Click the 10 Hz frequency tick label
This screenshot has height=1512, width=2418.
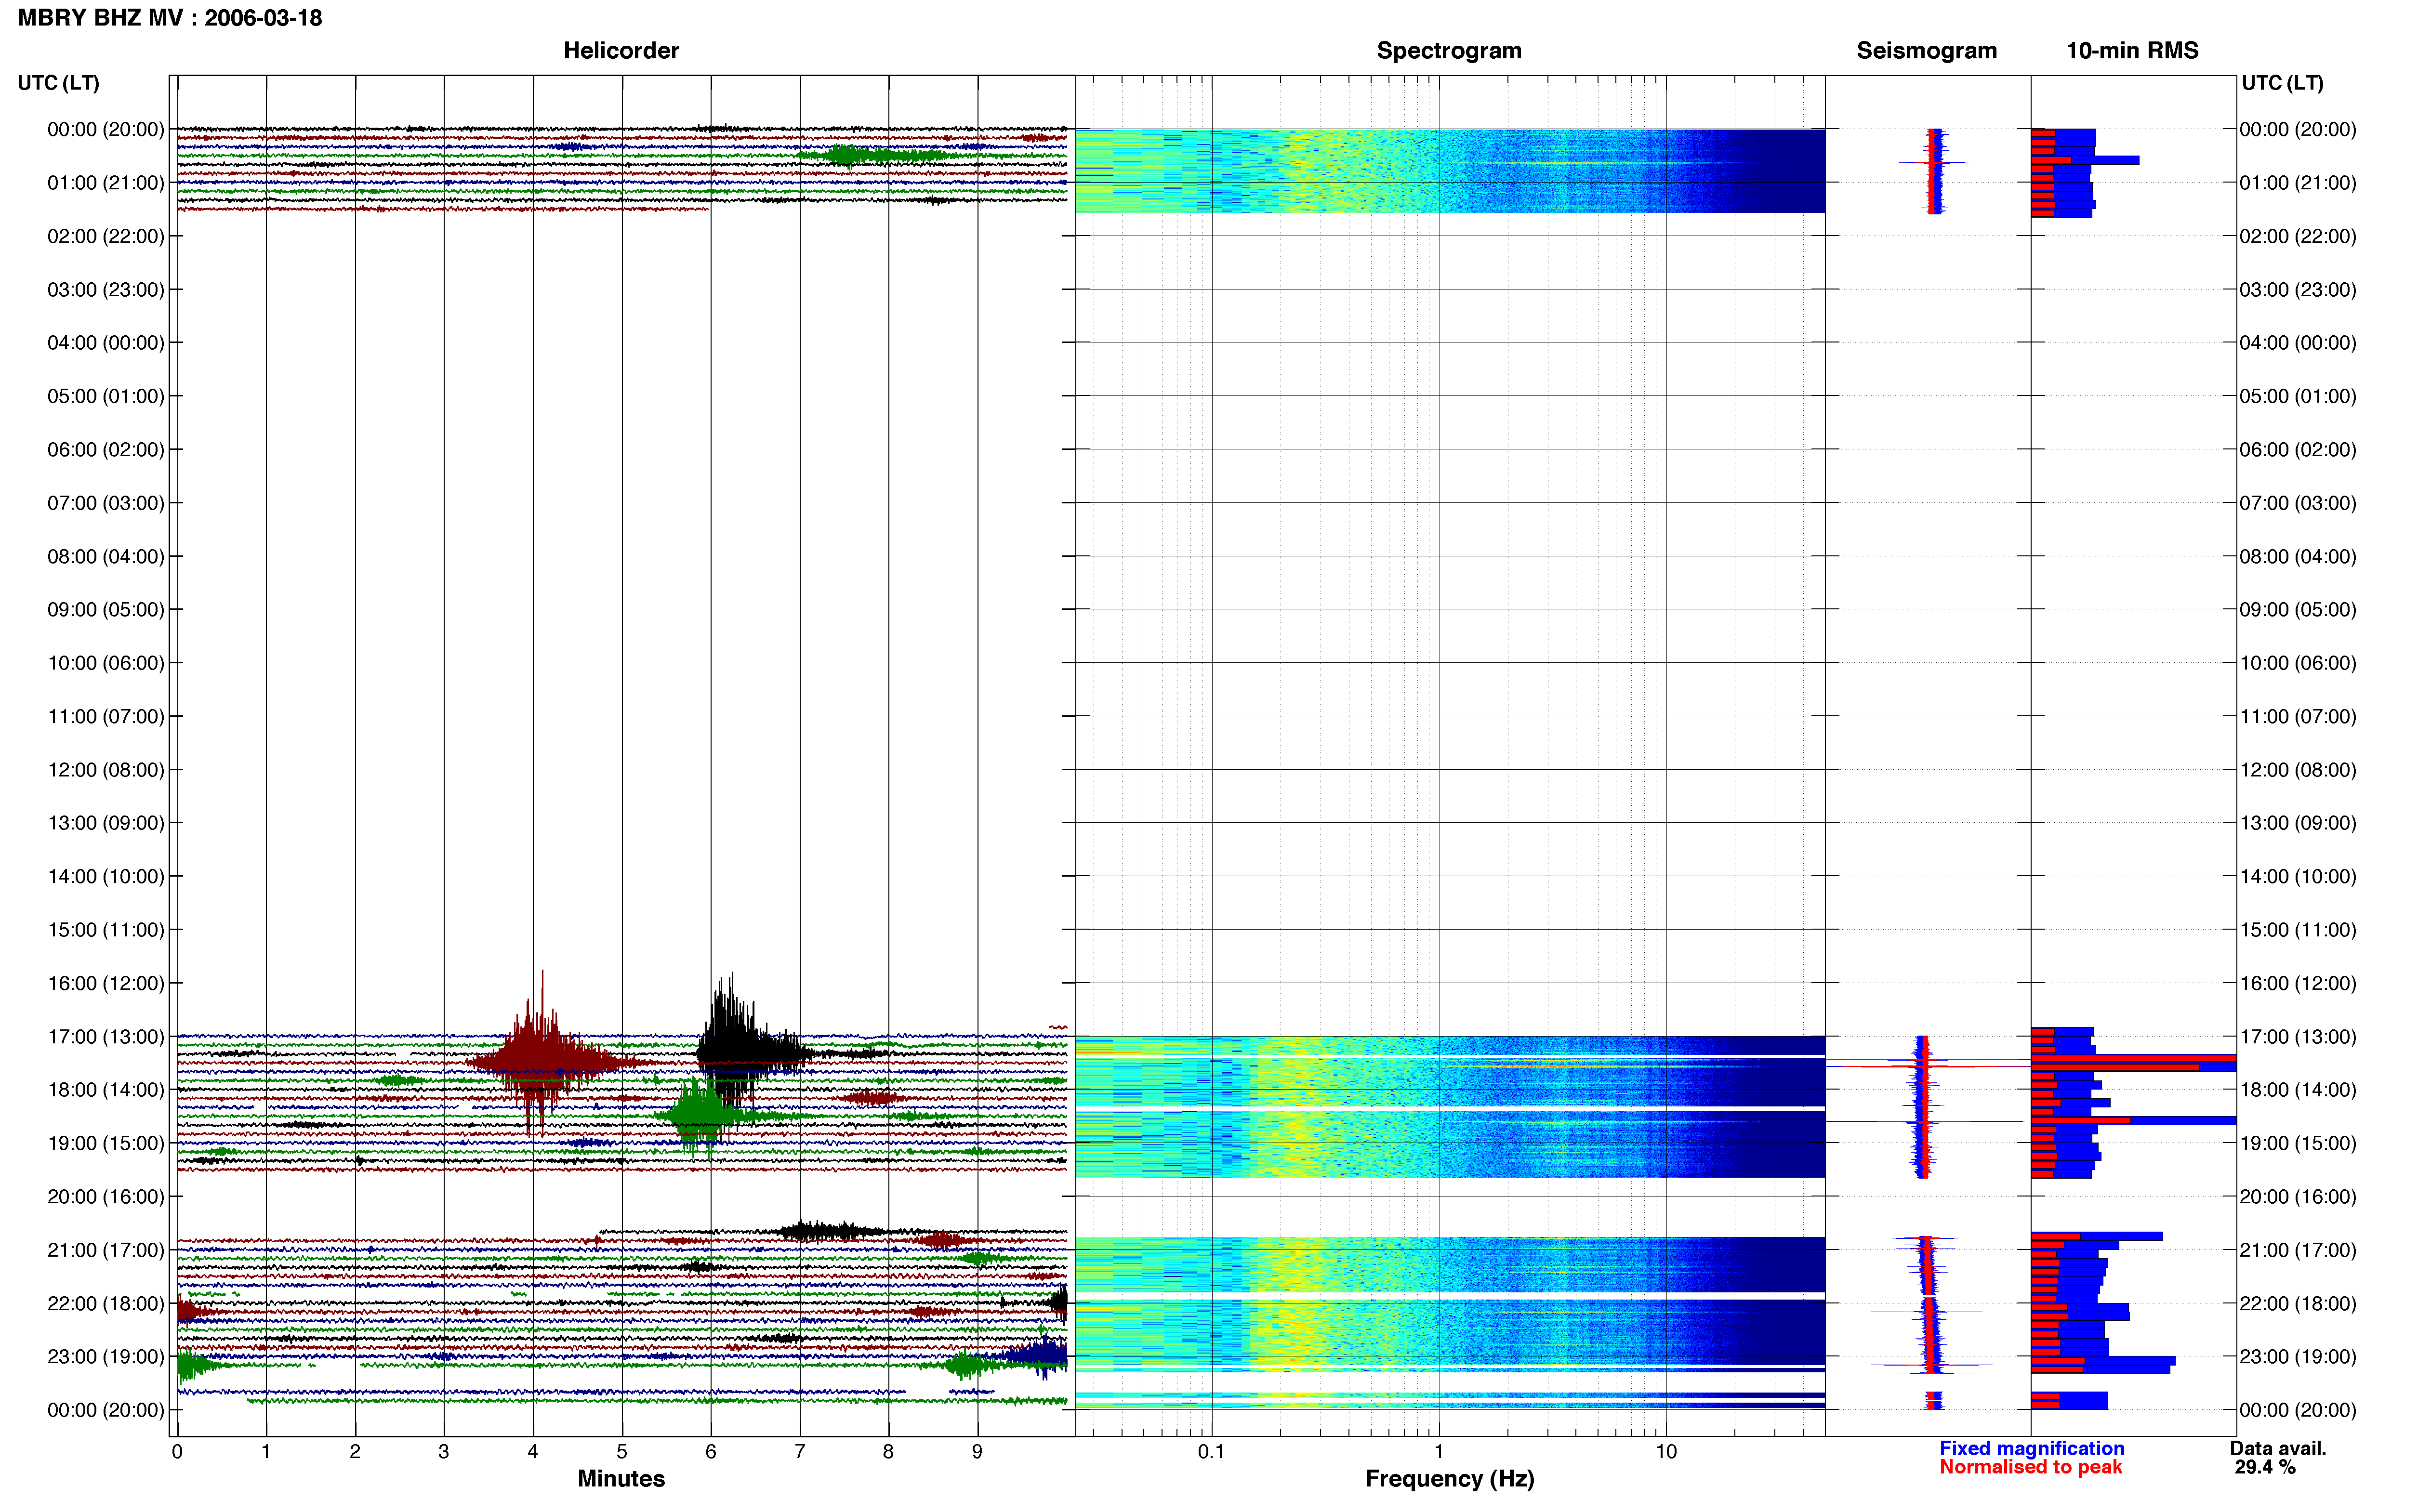point(1666,1452)
